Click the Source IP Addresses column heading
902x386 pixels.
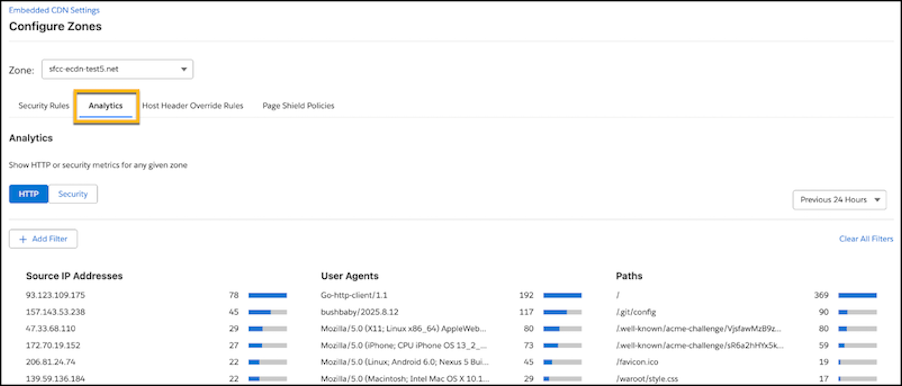click(74, 276)
